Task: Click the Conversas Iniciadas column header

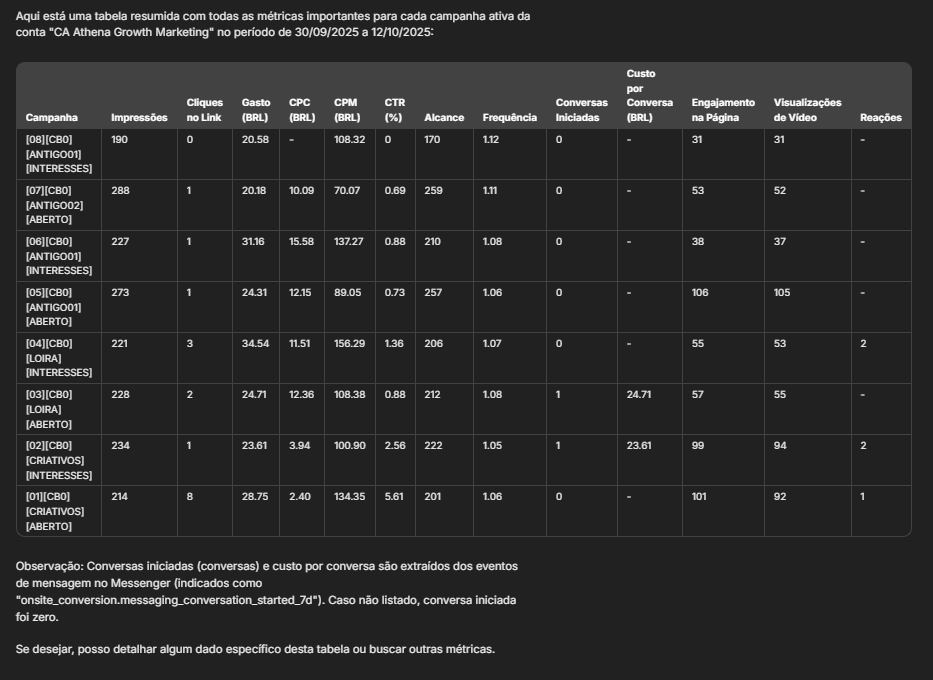Action: [x=581, y=110]
